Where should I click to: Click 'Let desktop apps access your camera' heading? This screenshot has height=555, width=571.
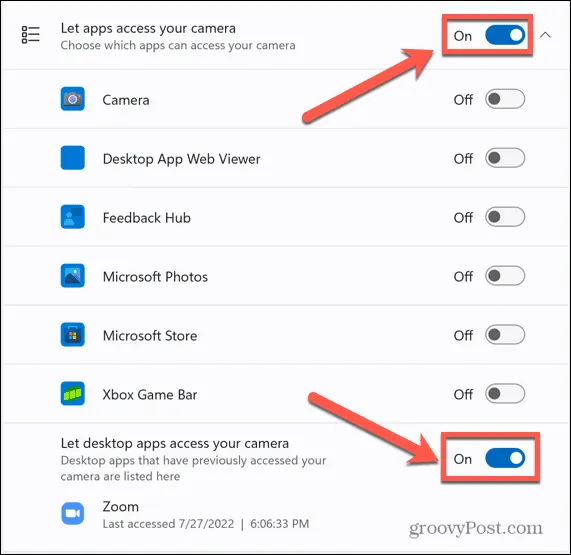174,444
